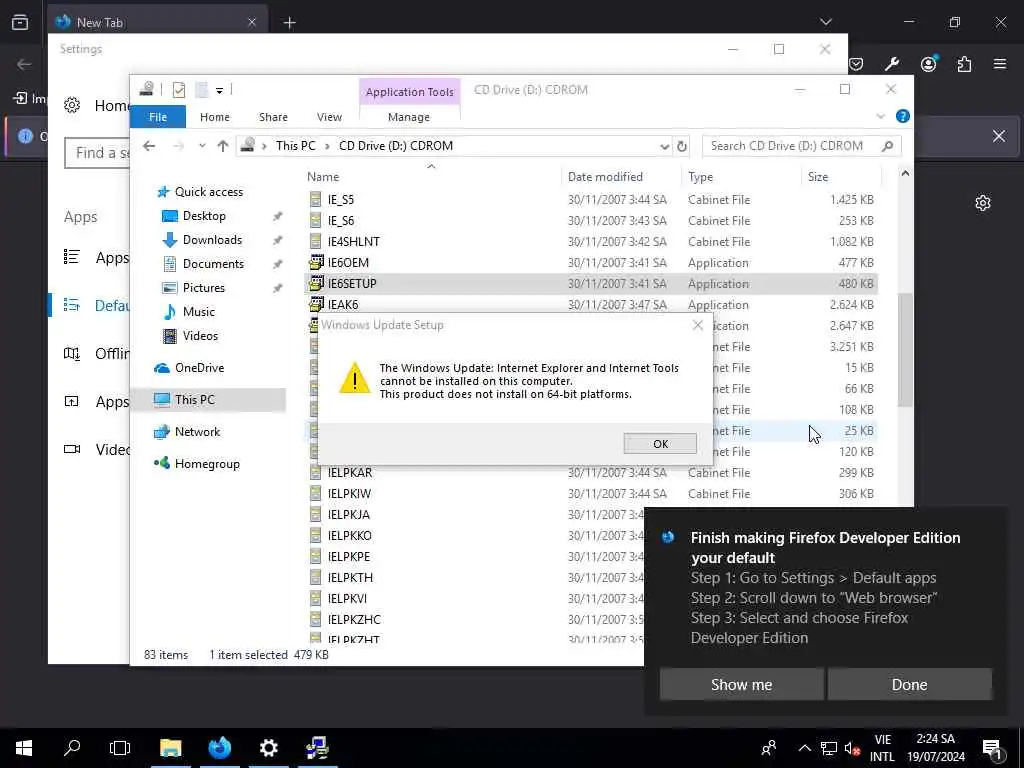
Task: Select the IELPKIW cabinet file
Action: pyautogui.click(x=591, y=494)
